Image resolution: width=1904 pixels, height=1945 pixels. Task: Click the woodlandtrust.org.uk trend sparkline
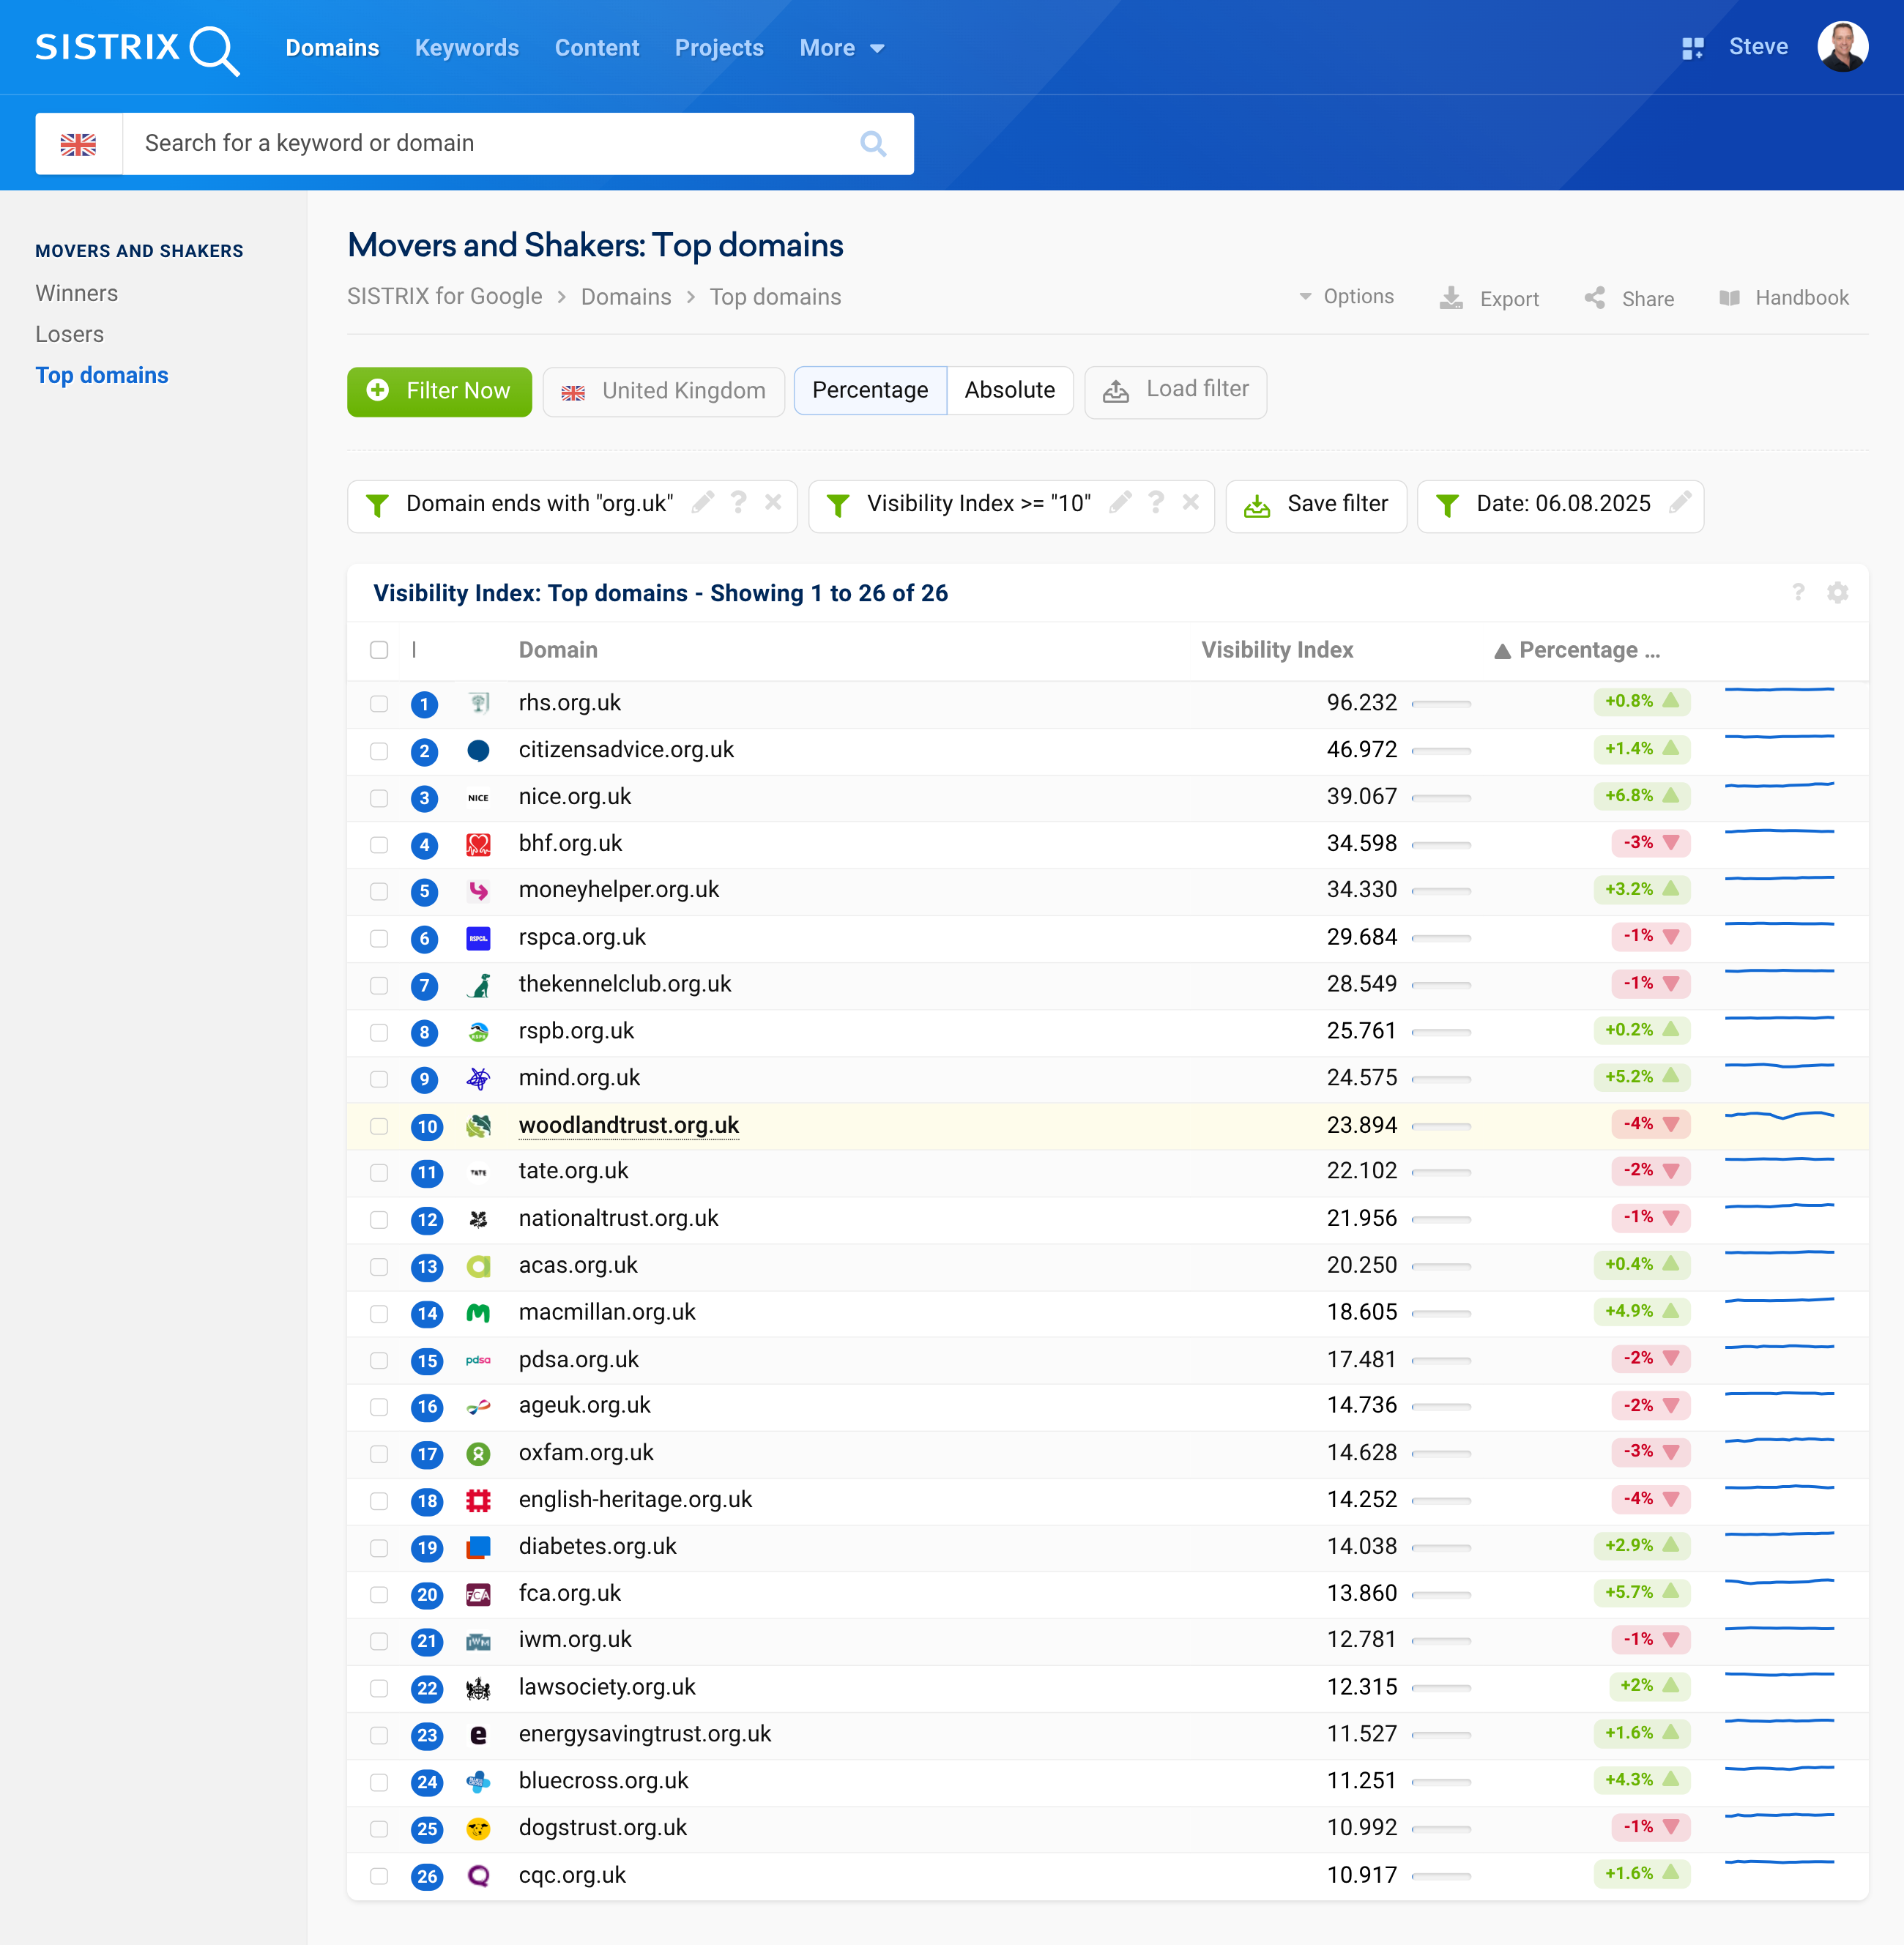pos(1780,1115)
